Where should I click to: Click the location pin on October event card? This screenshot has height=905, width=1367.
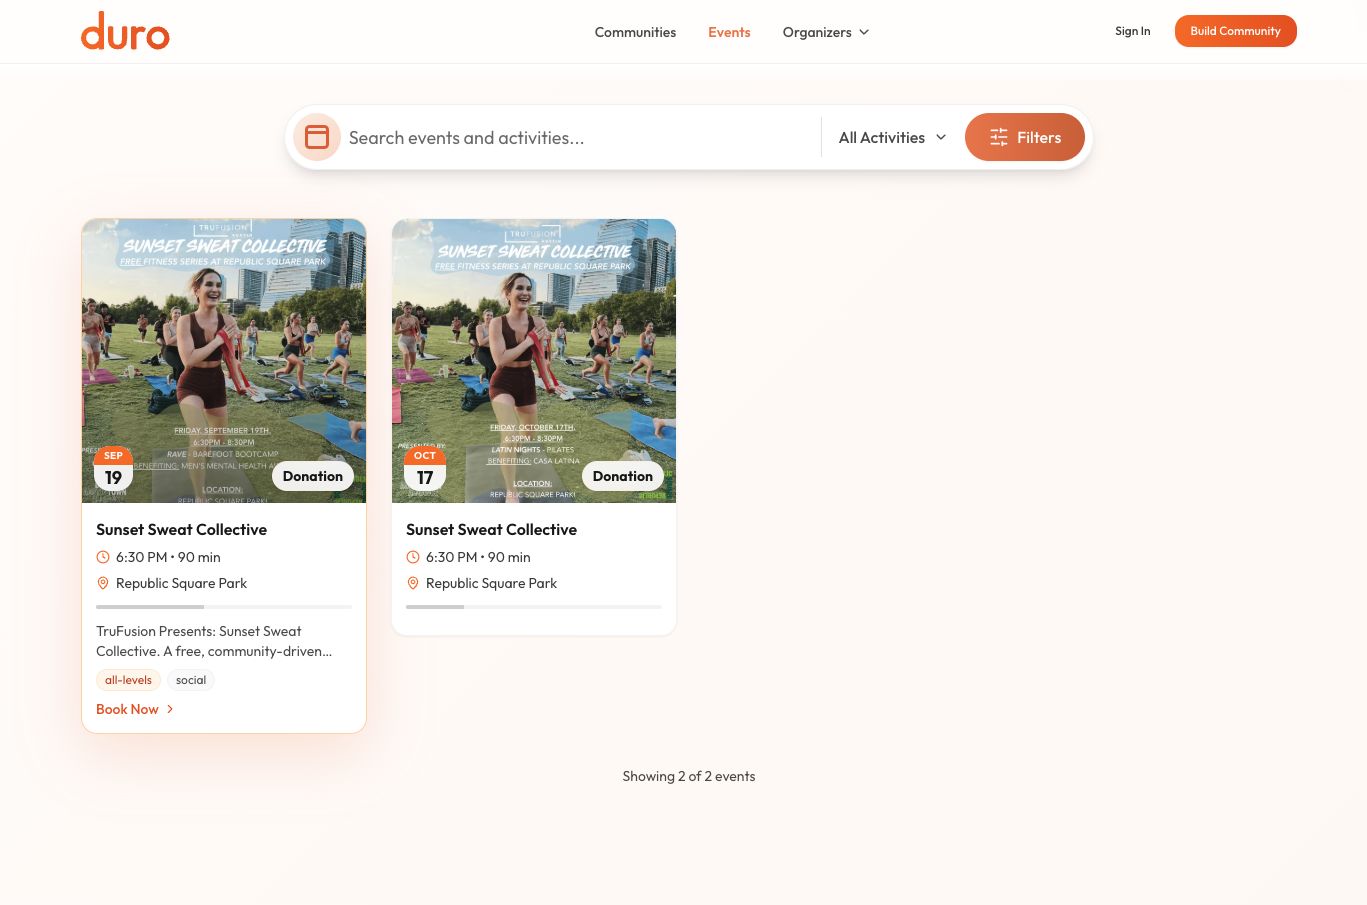(x=413, y=583)
